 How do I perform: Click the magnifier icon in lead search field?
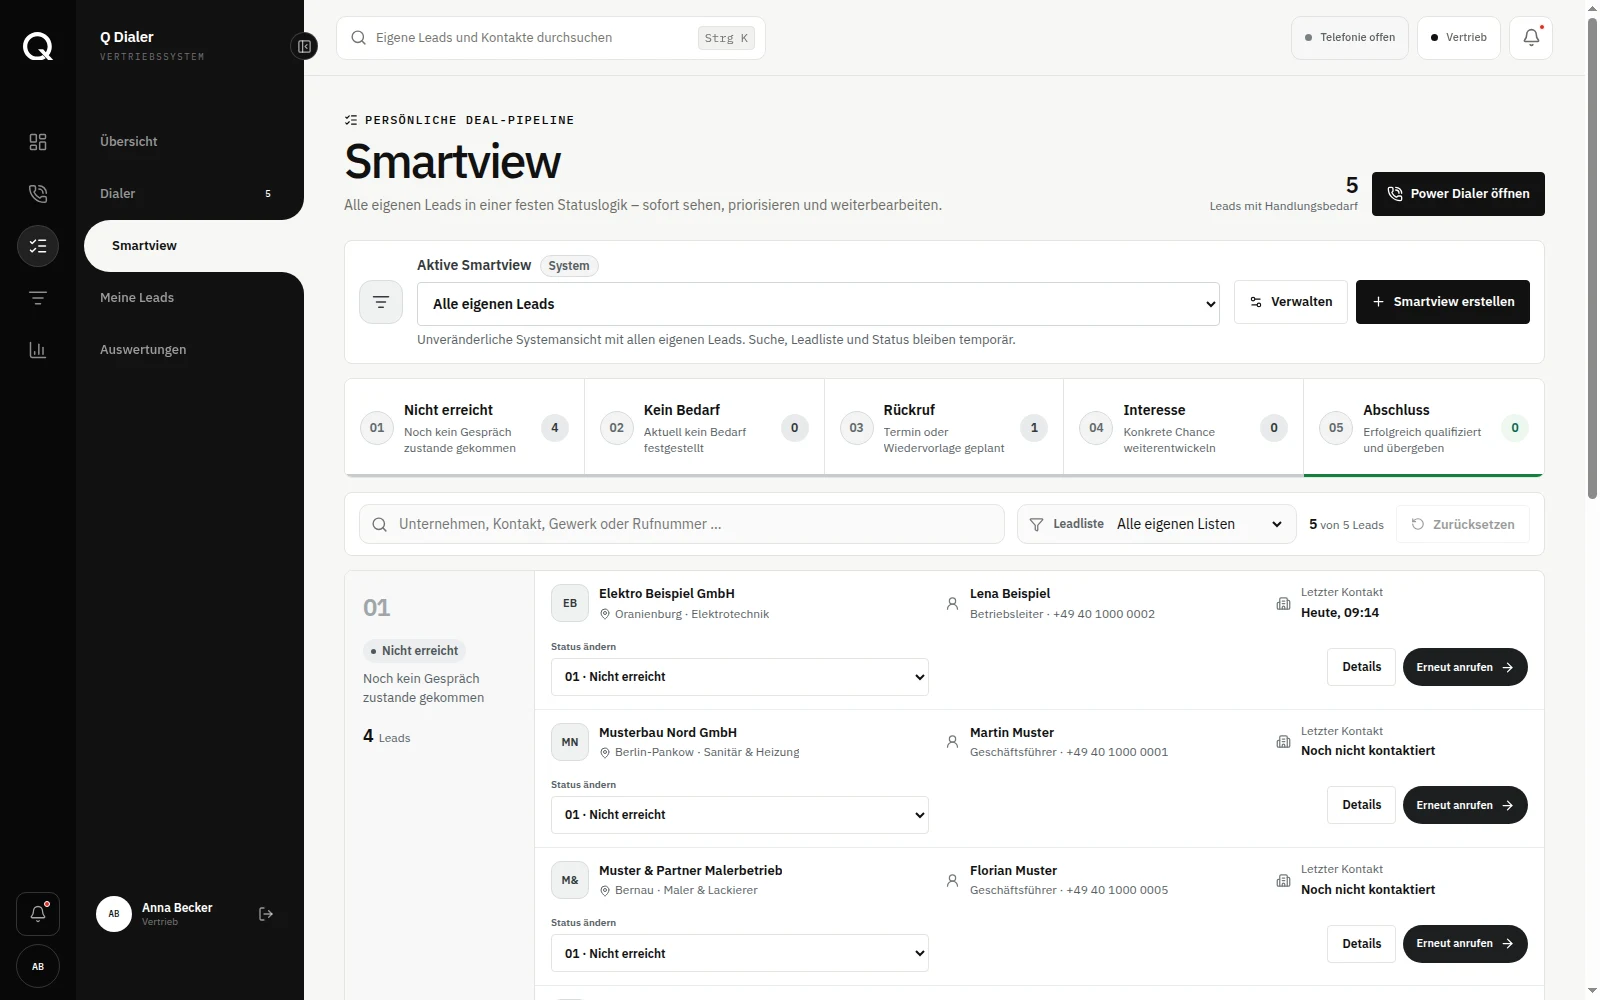(380, 525)
